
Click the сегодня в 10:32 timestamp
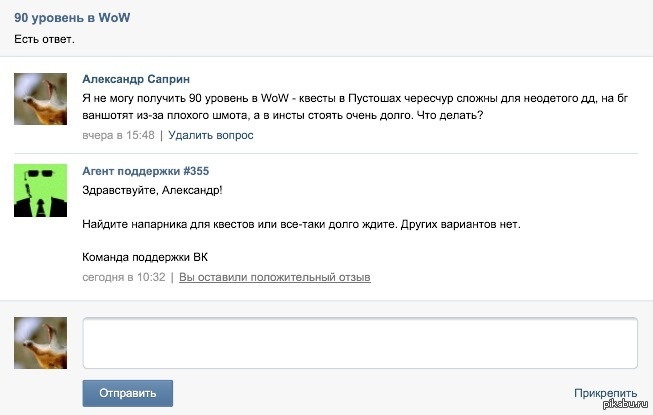124,277
